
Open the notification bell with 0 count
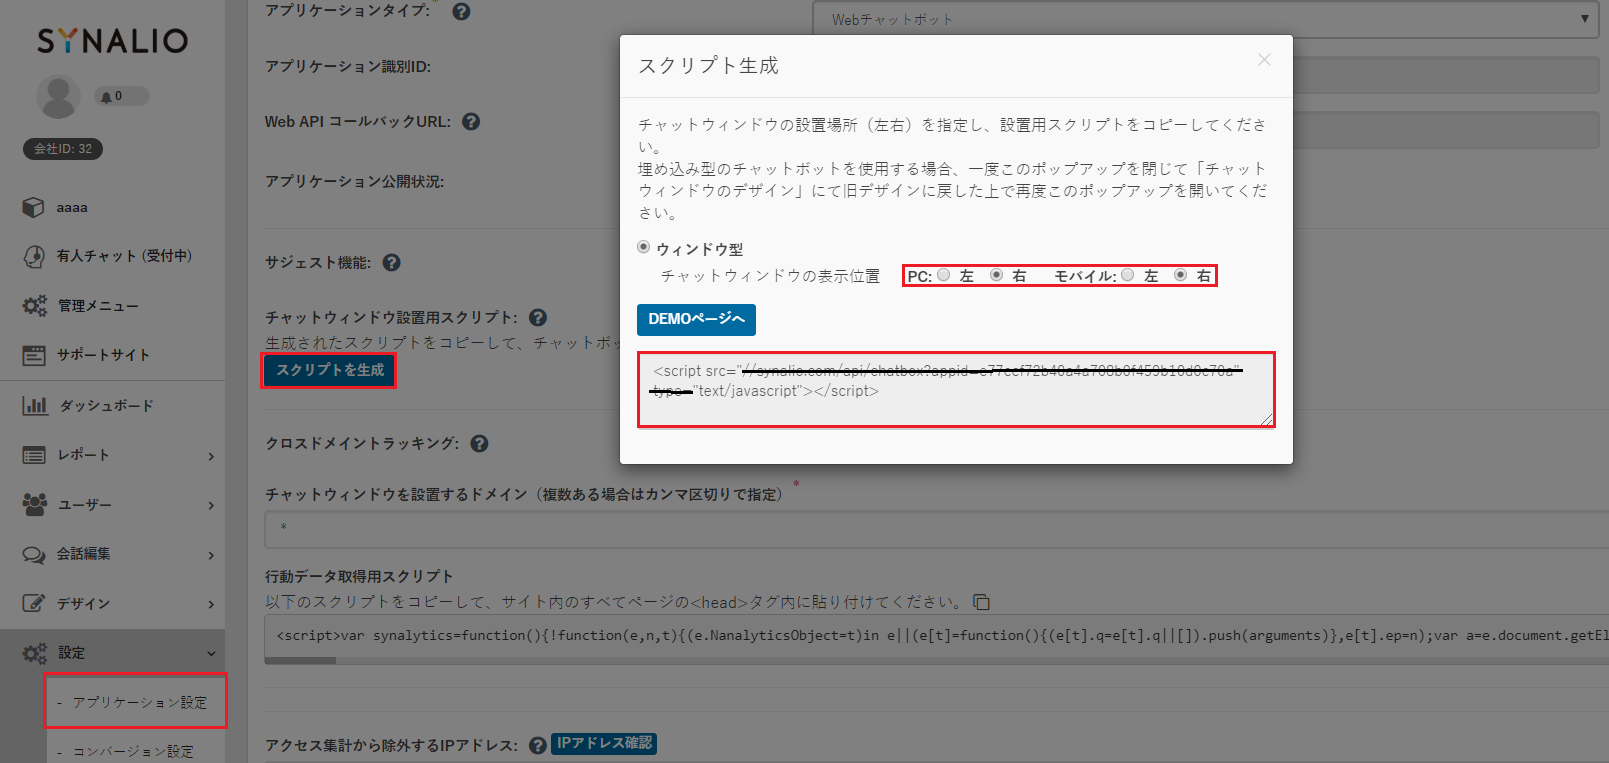tap(121, 96)
